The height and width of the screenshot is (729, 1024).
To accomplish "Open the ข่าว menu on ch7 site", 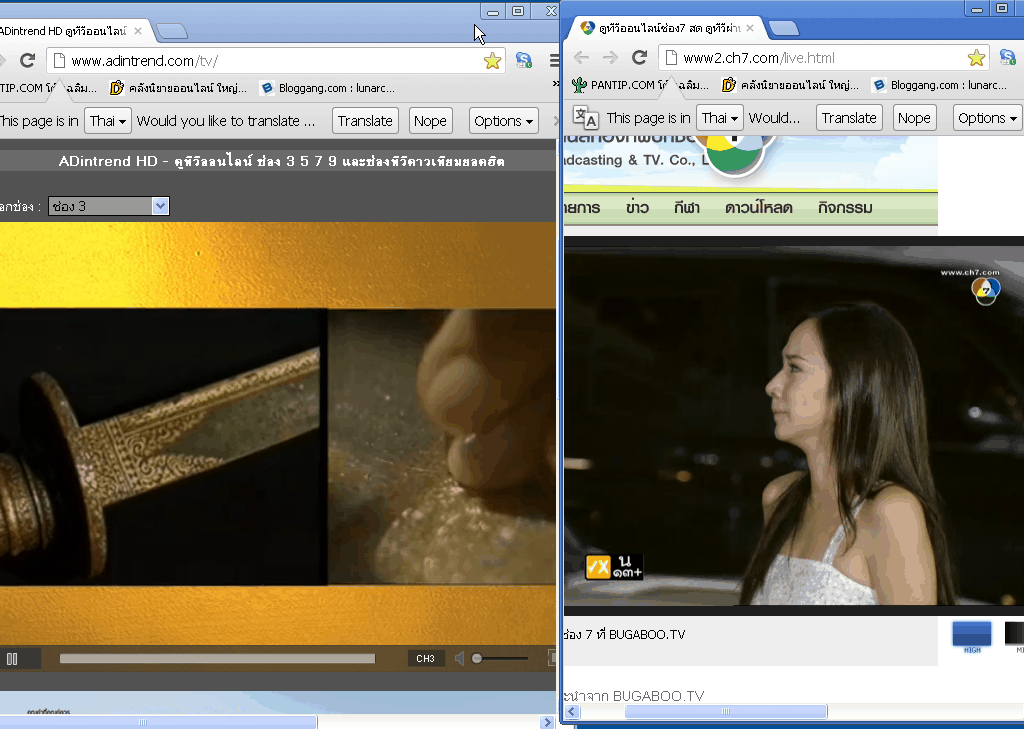I will 637,208.
